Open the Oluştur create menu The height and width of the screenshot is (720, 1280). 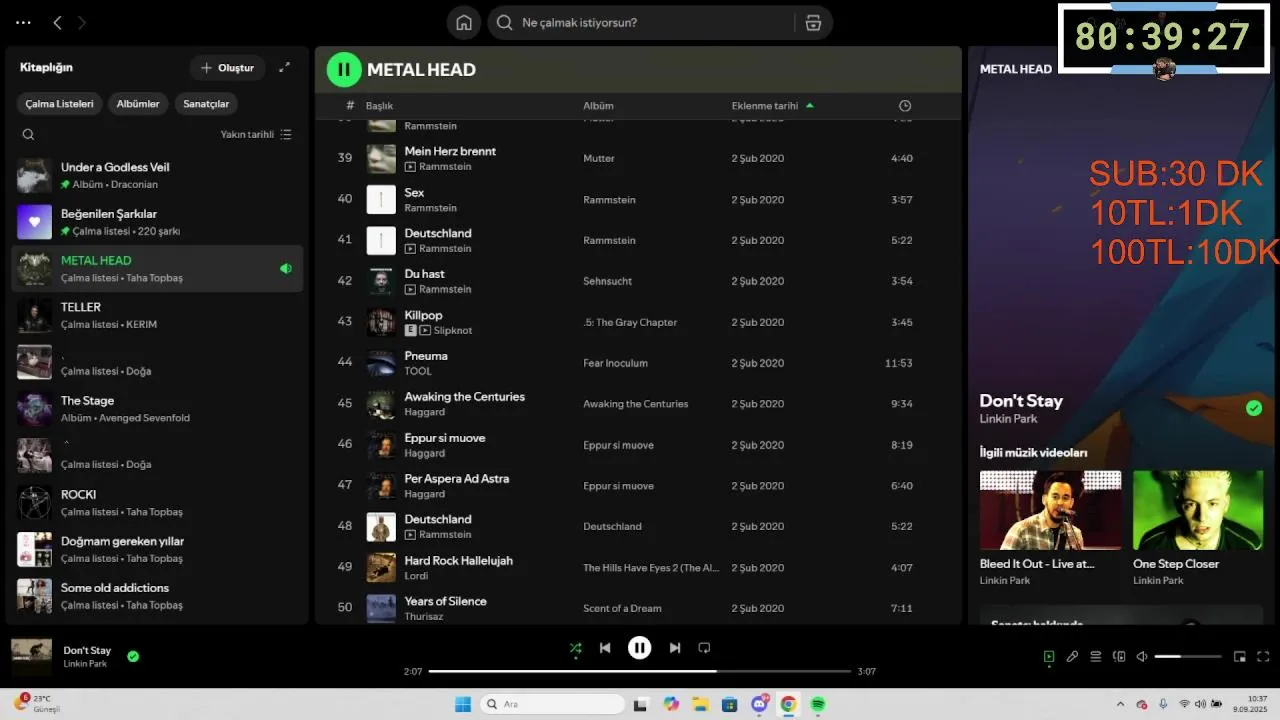tap(227, 68)
